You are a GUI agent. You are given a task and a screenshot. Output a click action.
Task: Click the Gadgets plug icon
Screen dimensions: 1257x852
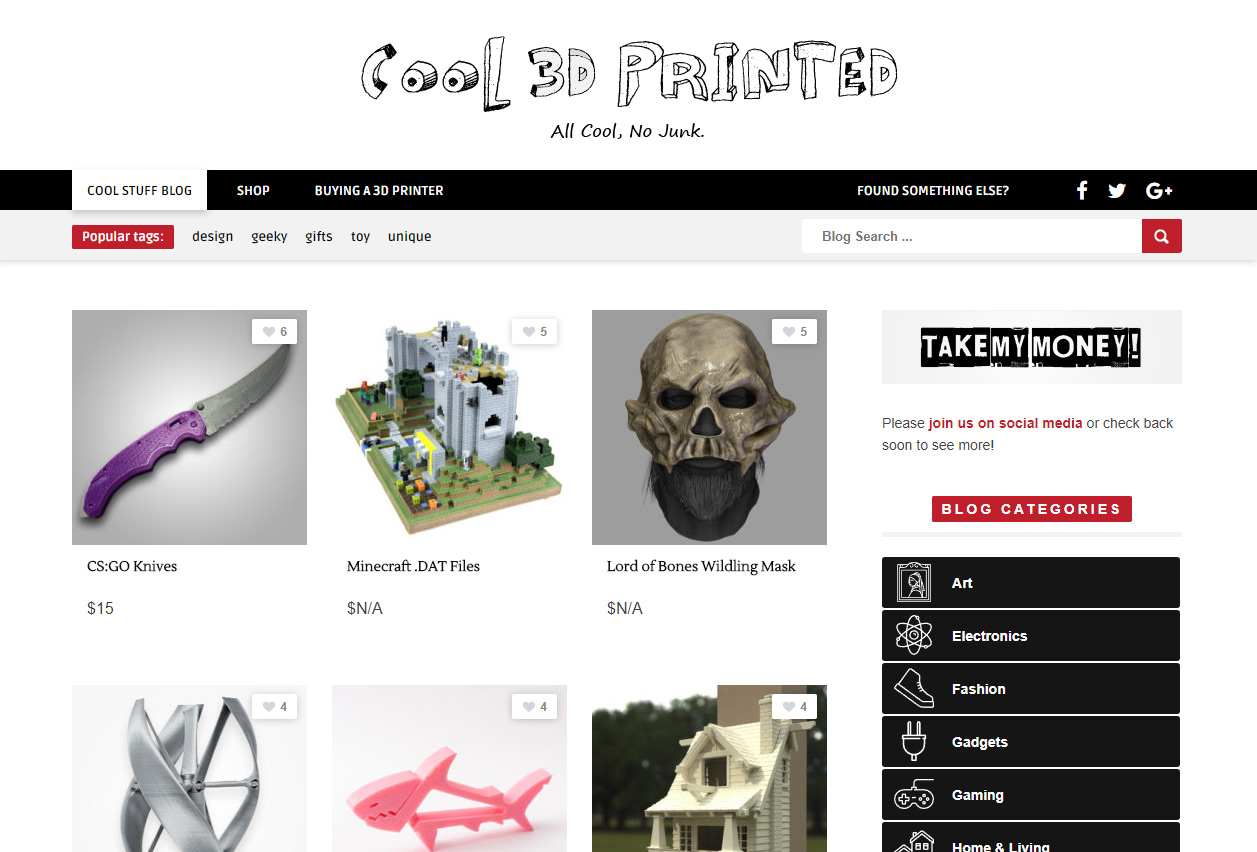pyautogui.click(x=914, y=742)
